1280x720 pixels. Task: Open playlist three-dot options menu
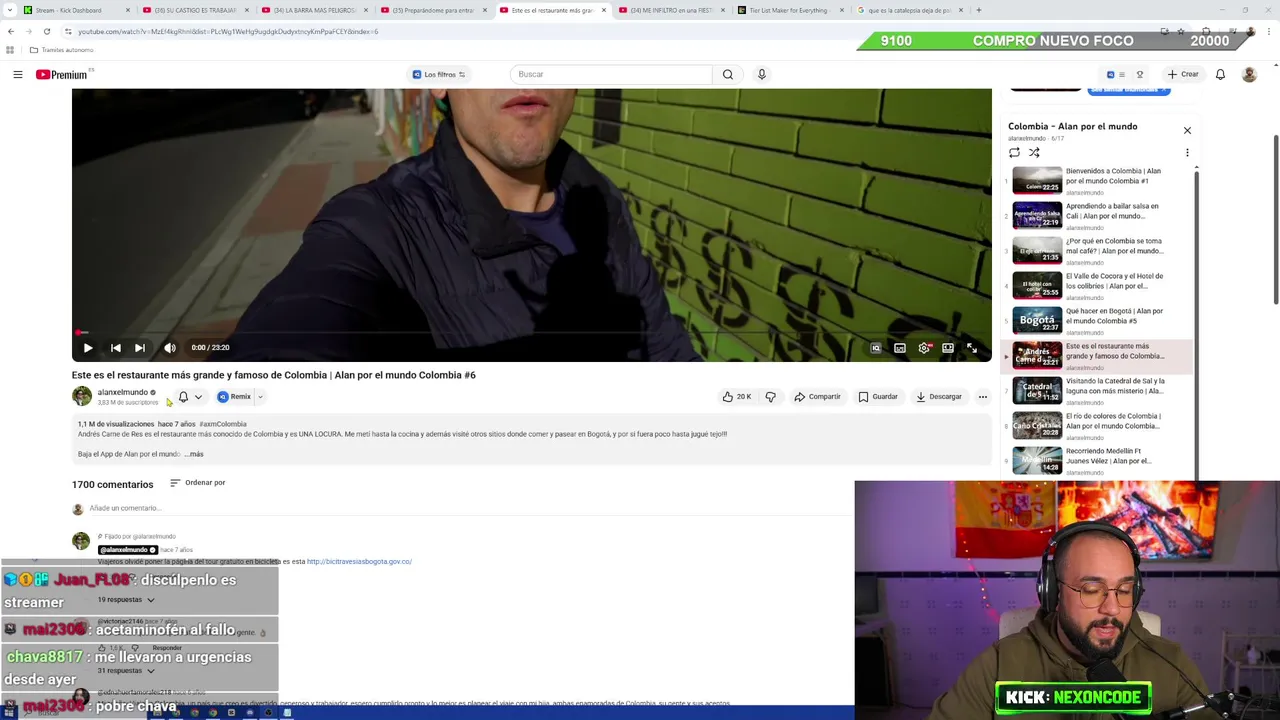click(1187, 153)
